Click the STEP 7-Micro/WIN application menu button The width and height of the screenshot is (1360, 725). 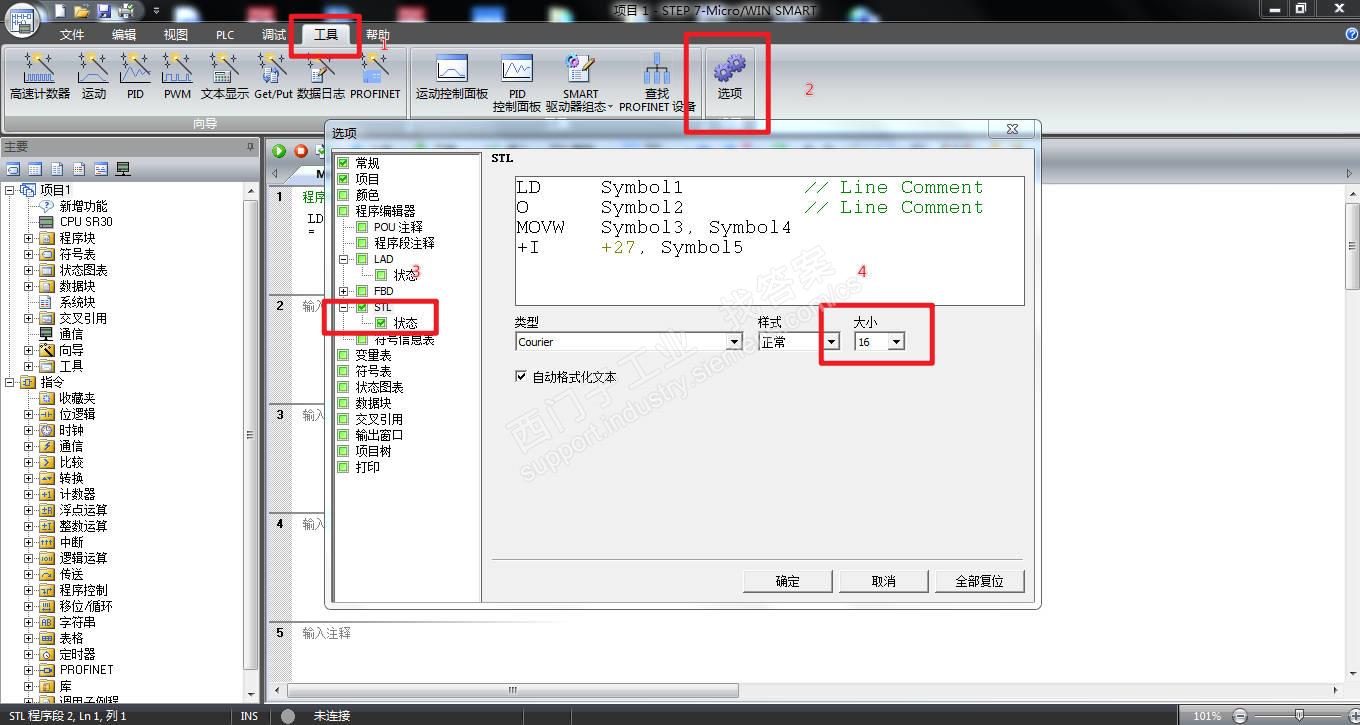pyautogui.click(x=22, y=22)
